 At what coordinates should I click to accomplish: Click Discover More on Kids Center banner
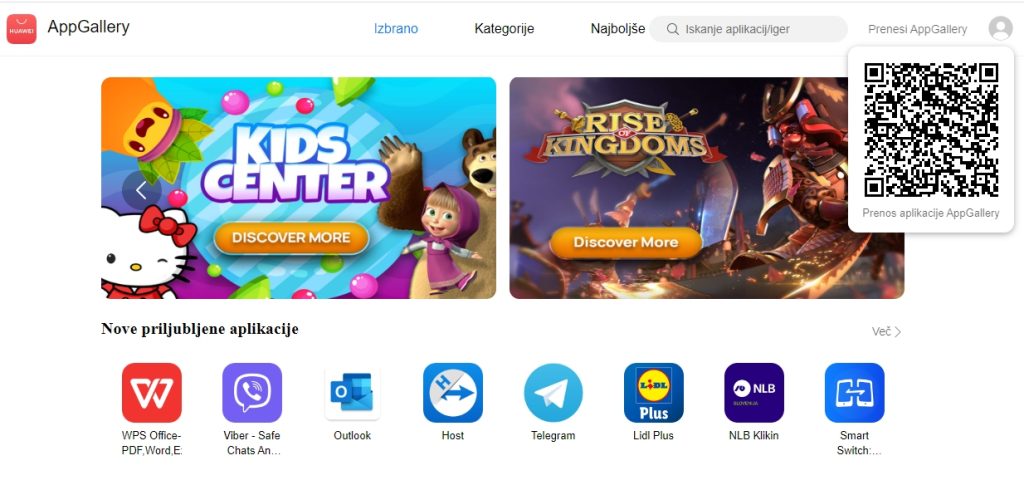[x=291, y=238]
